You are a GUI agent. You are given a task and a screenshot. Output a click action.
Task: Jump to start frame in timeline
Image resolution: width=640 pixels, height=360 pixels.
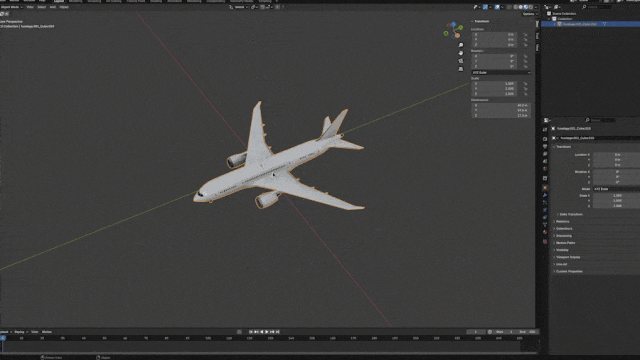pyautogui.click(x=251, y=332)
